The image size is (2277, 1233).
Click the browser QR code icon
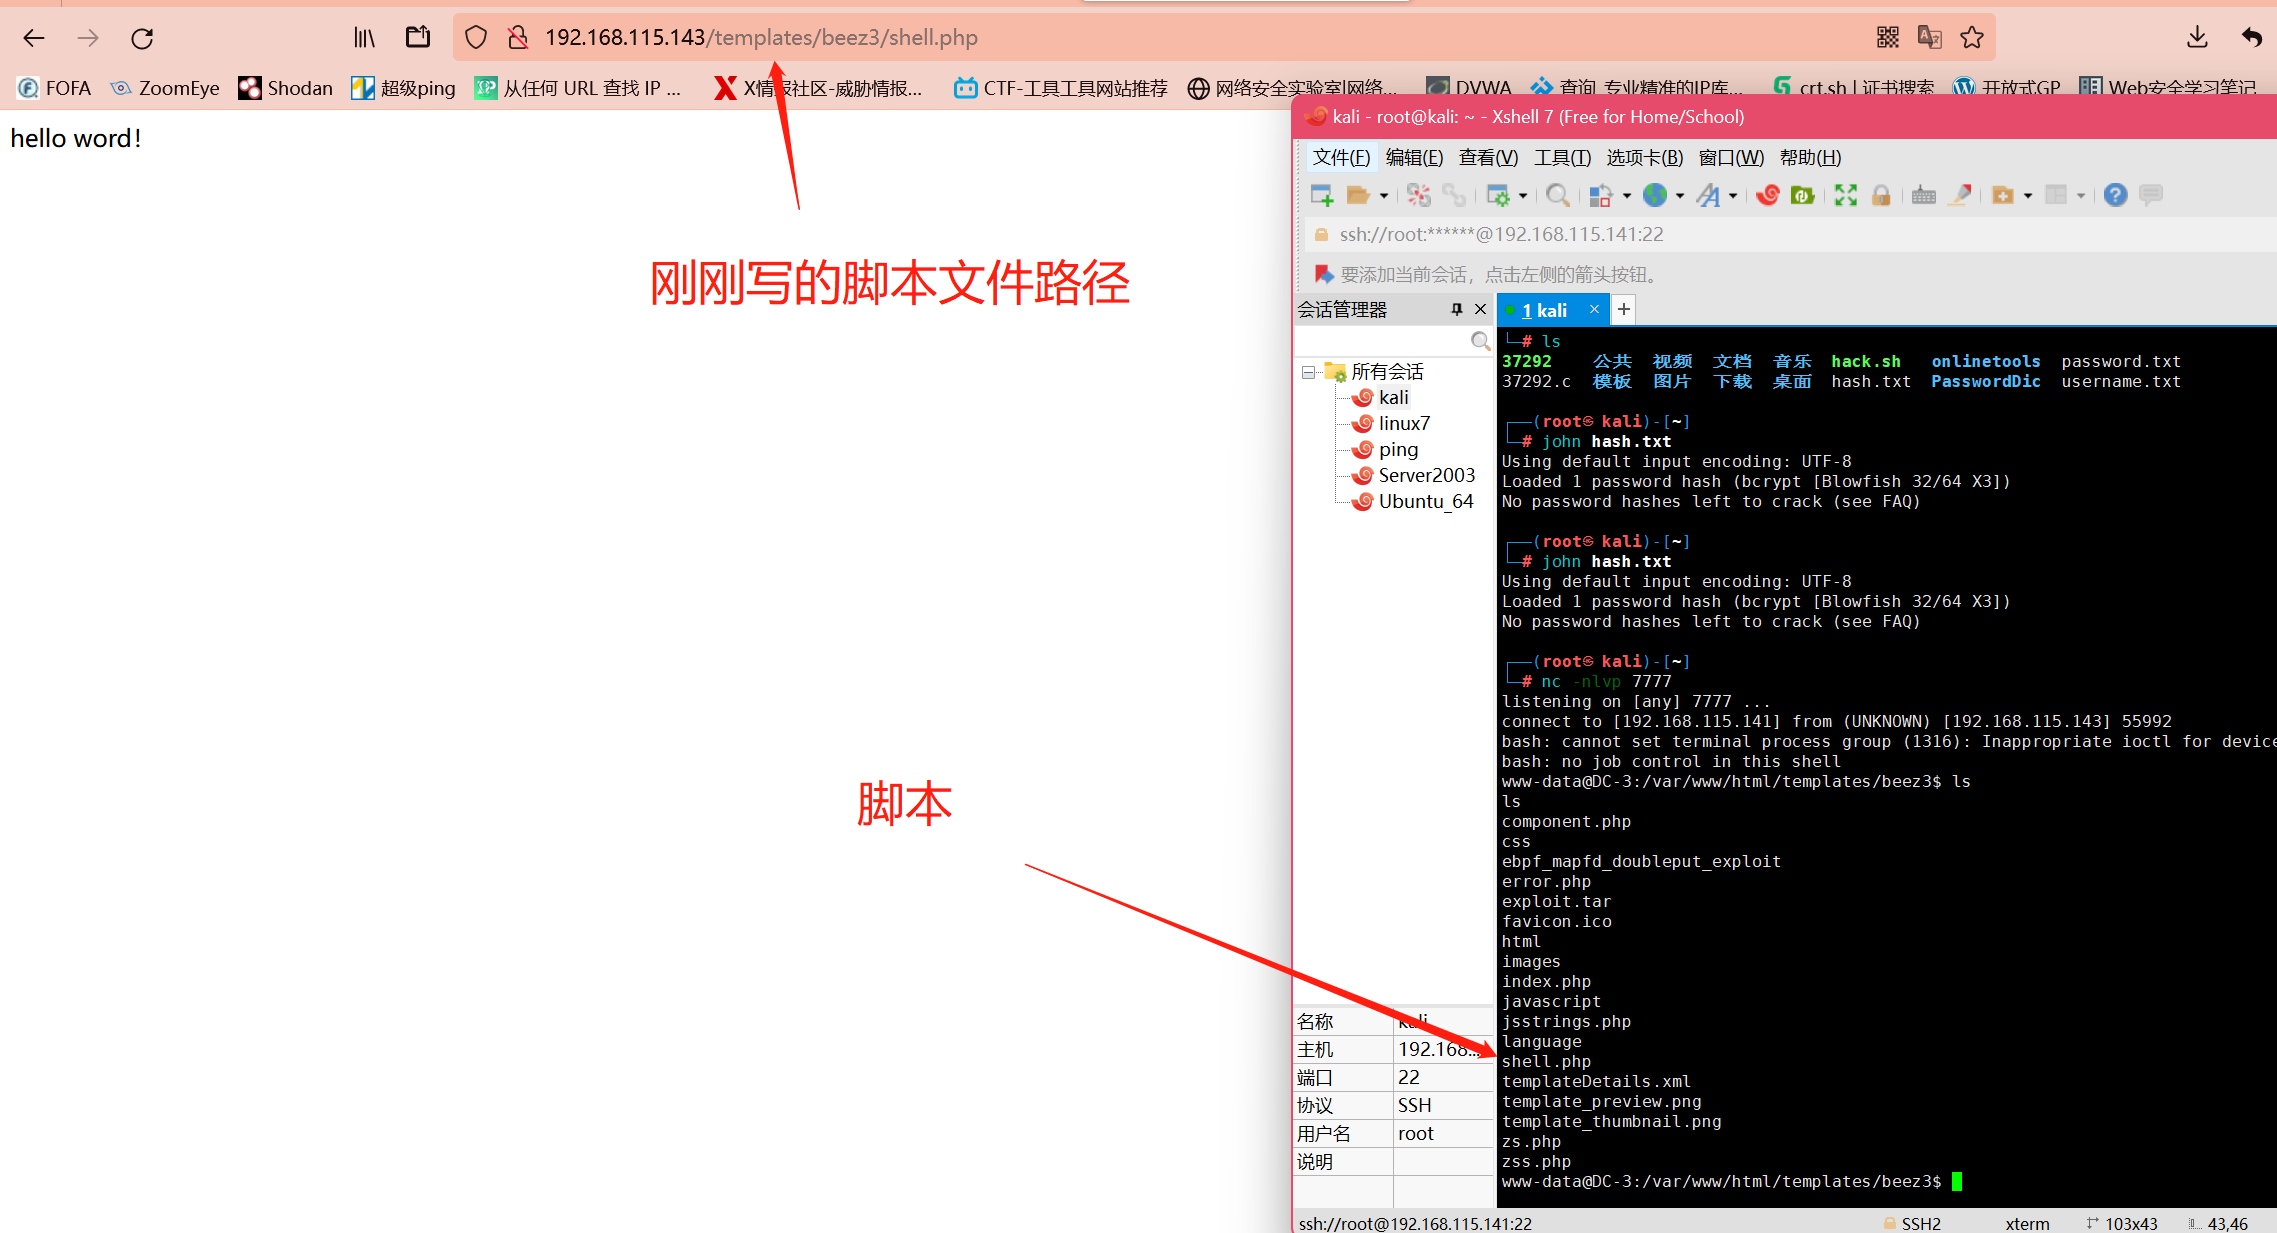tap(1887, 38)
